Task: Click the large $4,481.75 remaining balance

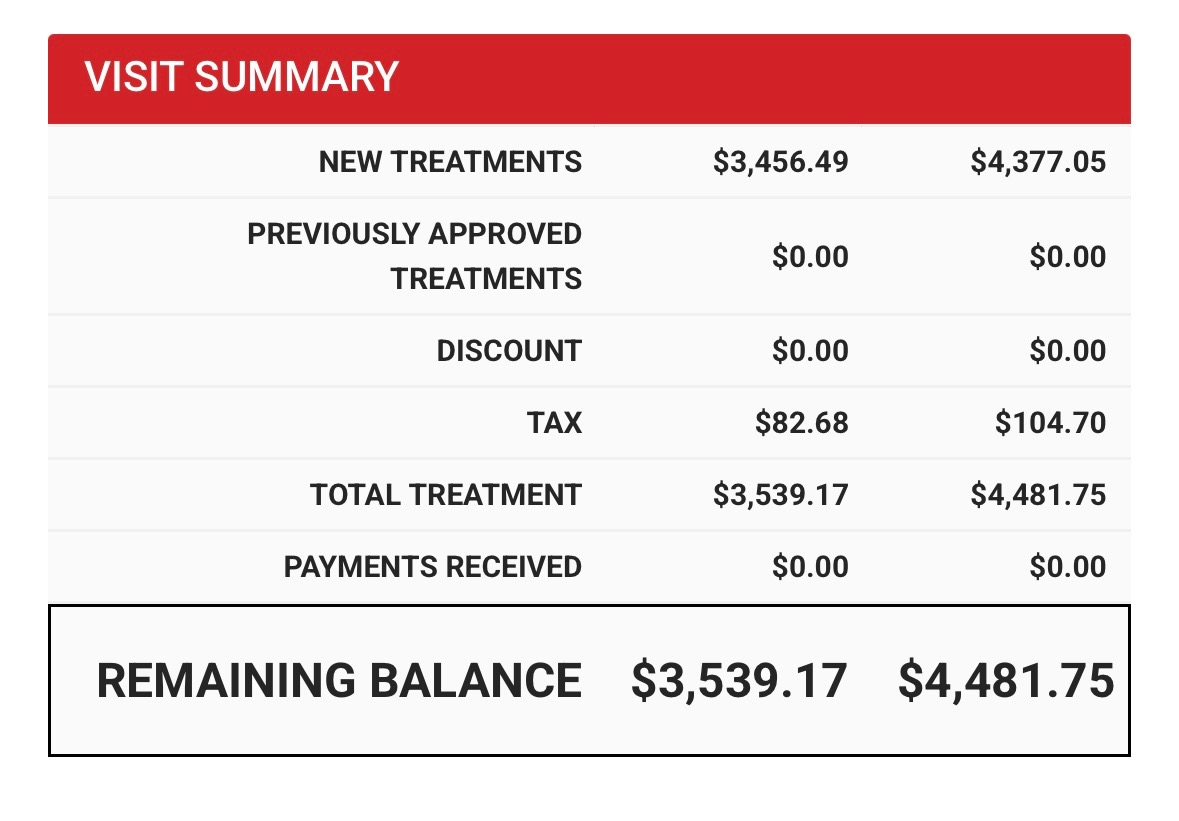Action: (x=1006, y=681)
